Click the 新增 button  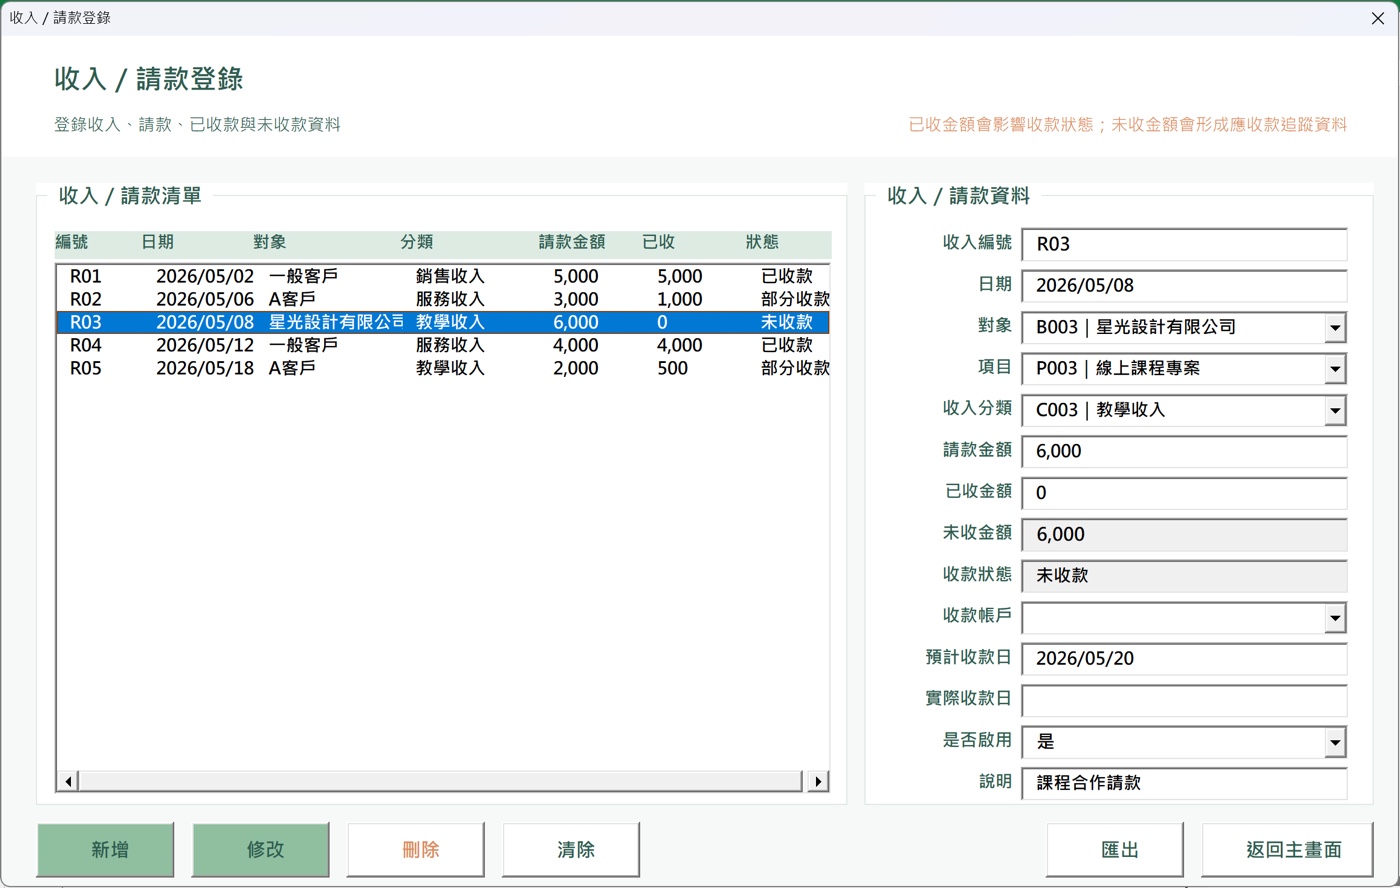[x=106, y=850]
